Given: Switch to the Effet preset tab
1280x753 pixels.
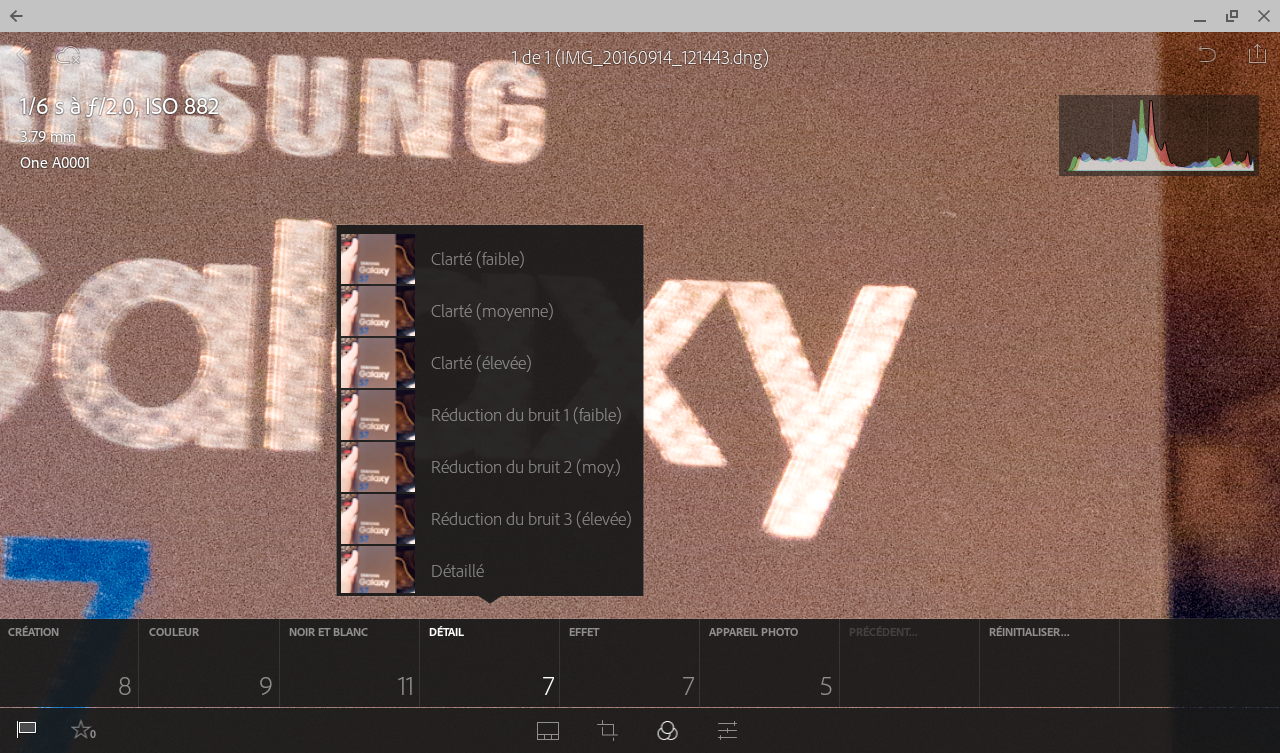Looking at the screenshot, I should pyautogui.click(x=629, y=662).
